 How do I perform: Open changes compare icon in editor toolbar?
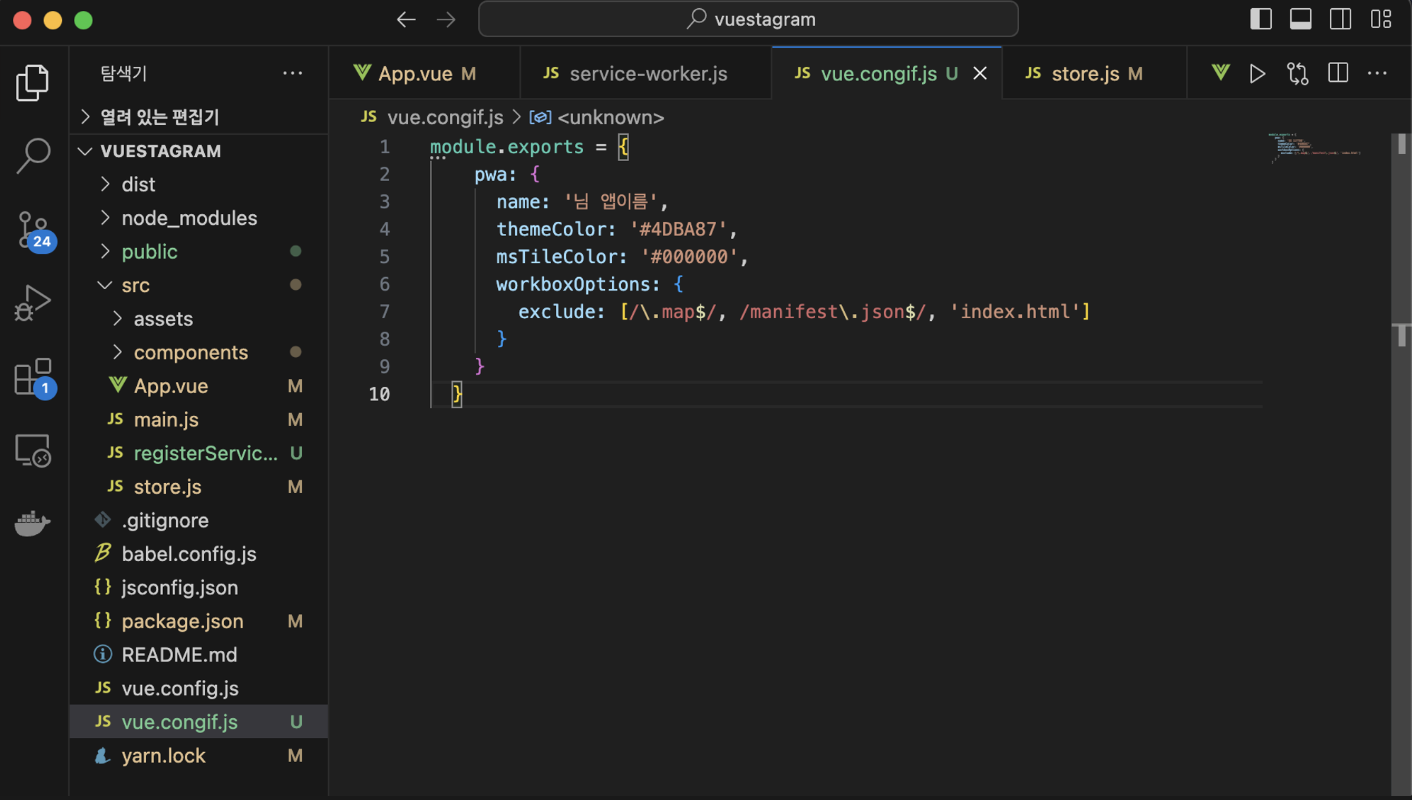pyautogui.click(x=1298, y=73)
